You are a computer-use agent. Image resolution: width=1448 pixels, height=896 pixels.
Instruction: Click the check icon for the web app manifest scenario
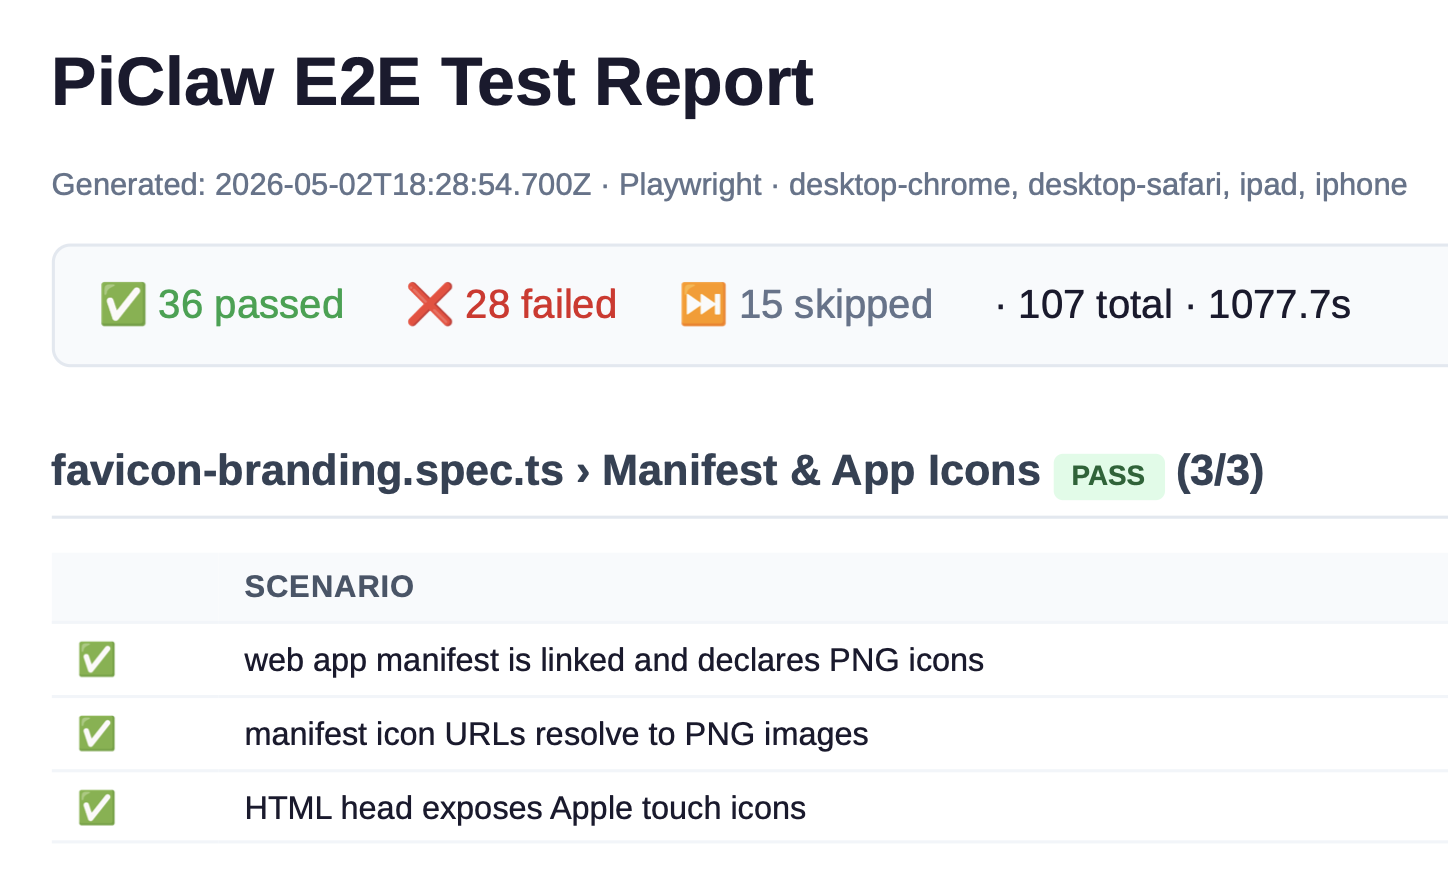[97, 660]
